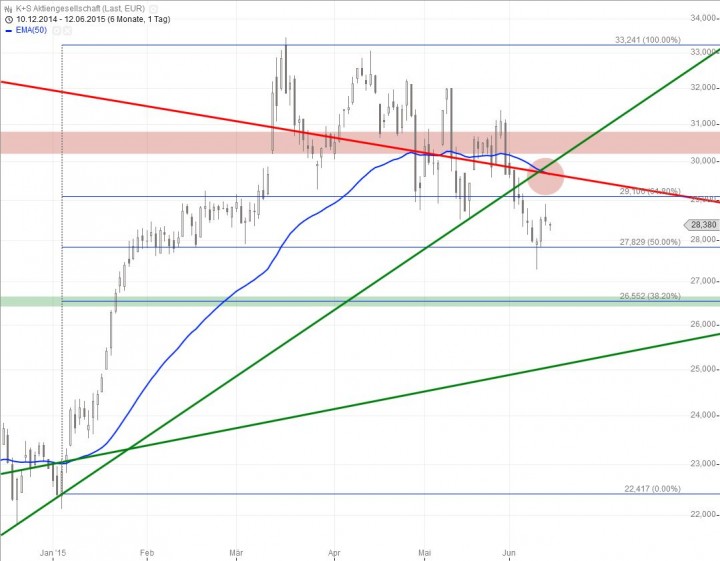This screenshot has height=561, width=720.
Task: Click the 28,380 current price tag
Action: [703, 225]
